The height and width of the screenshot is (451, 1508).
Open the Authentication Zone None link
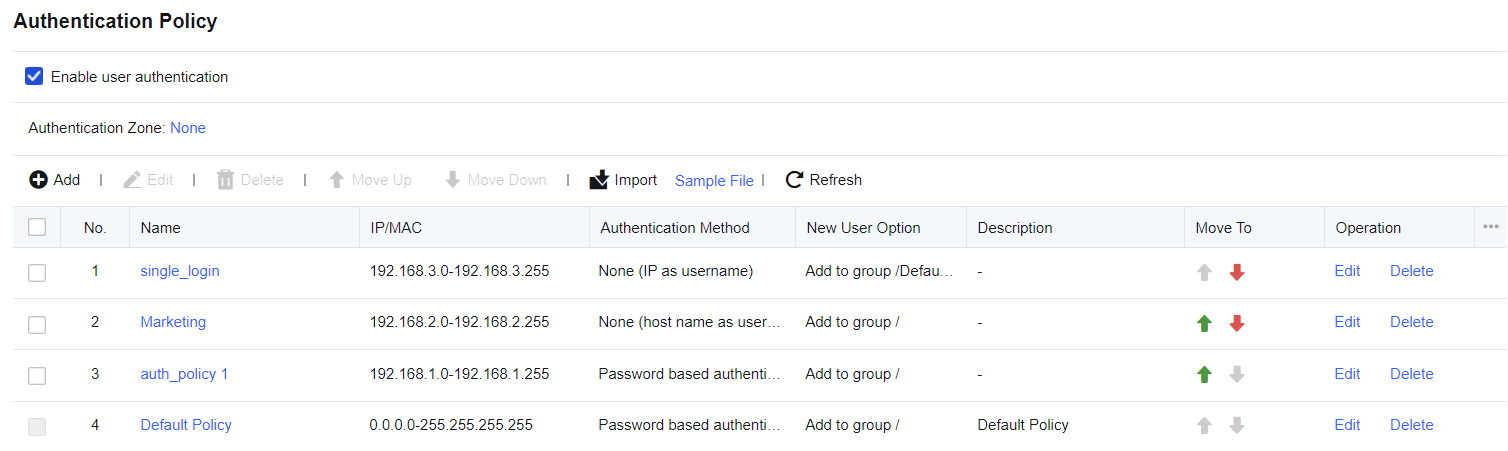pyautogui.click(x=188, y=128)
